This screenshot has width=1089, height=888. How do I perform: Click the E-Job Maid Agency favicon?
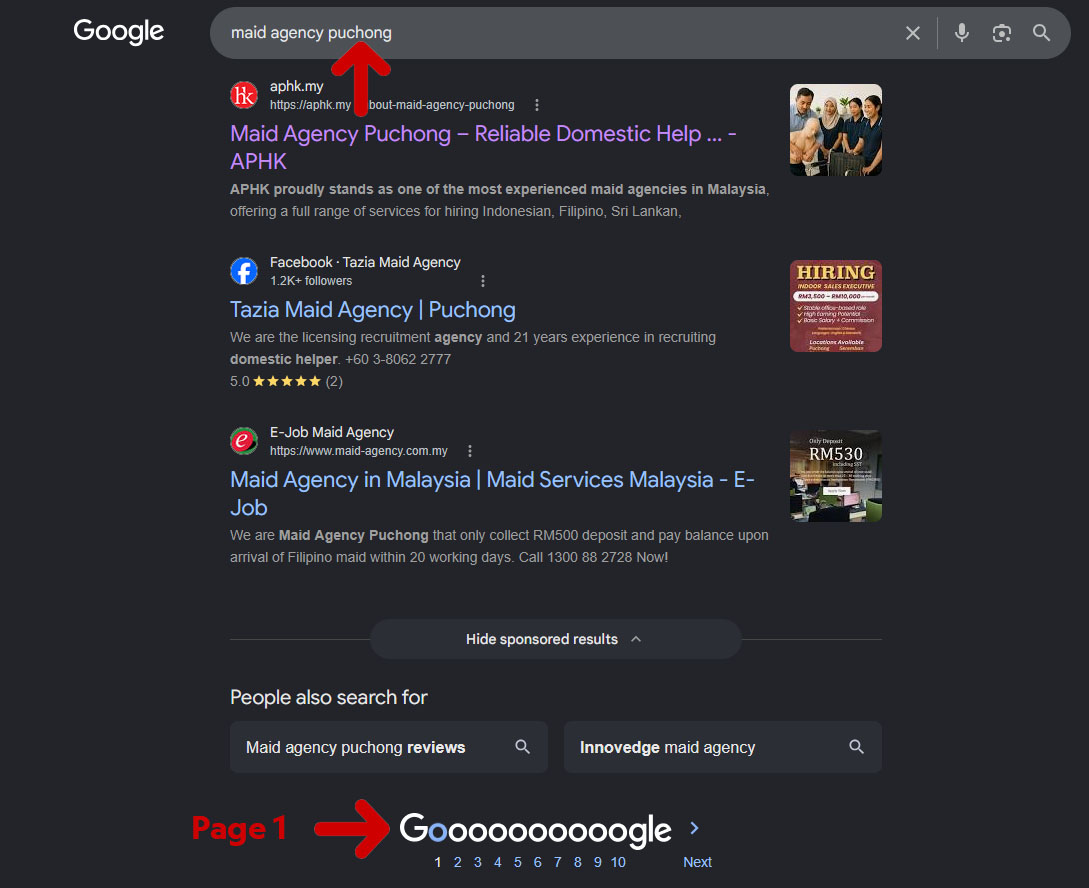244,441
